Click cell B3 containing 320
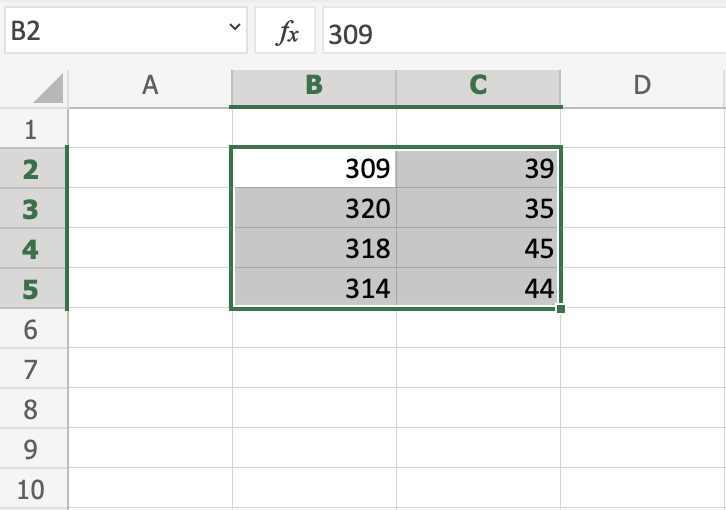The width and height of the screenshot is (726, 510). (x=314, y=209)
